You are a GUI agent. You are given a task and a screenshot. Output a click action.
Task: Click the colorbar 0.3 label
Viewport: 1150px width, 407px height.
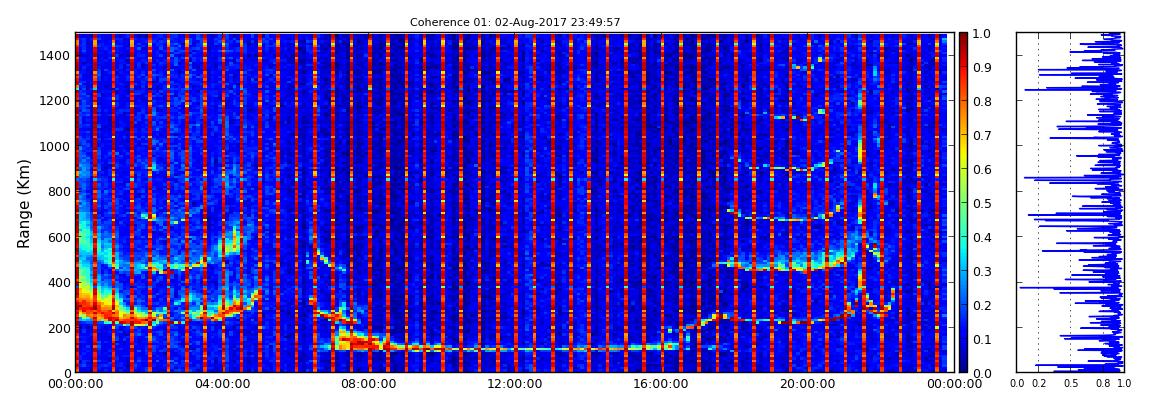(x=981, y=271)
